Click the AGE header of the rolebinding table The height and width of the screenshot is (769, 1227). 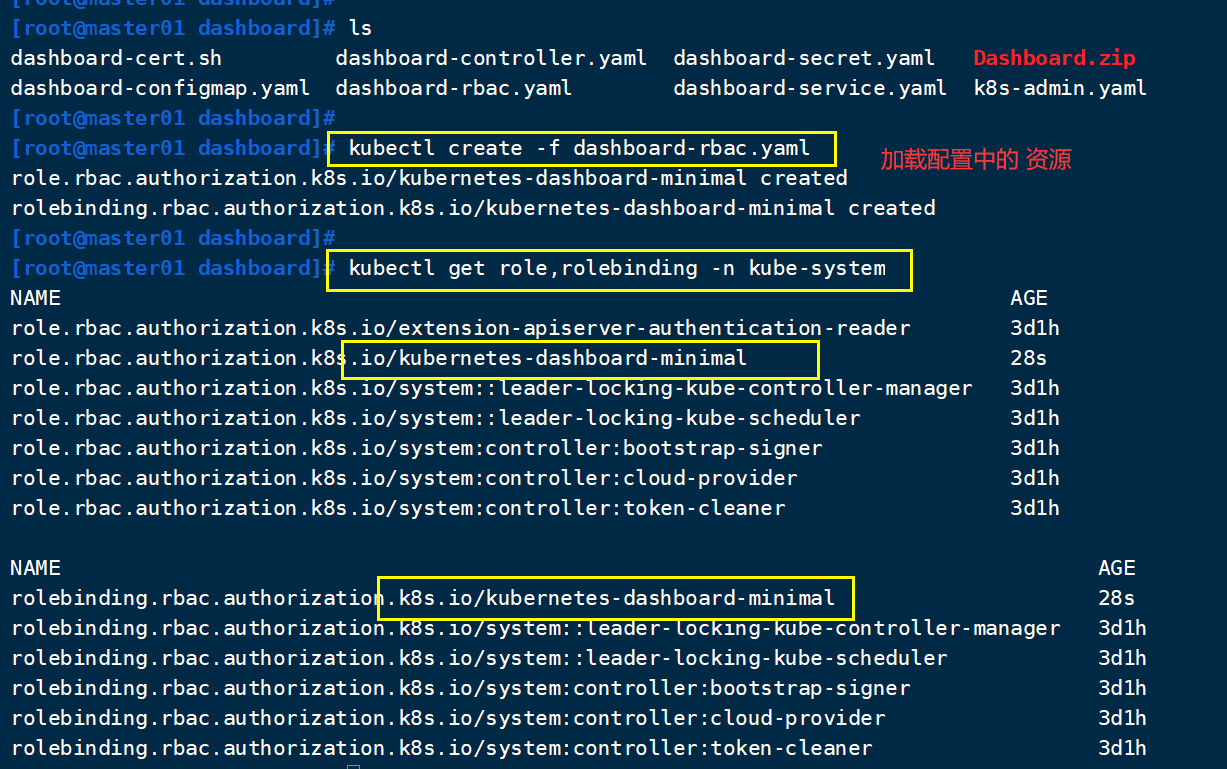point(1117,568)
